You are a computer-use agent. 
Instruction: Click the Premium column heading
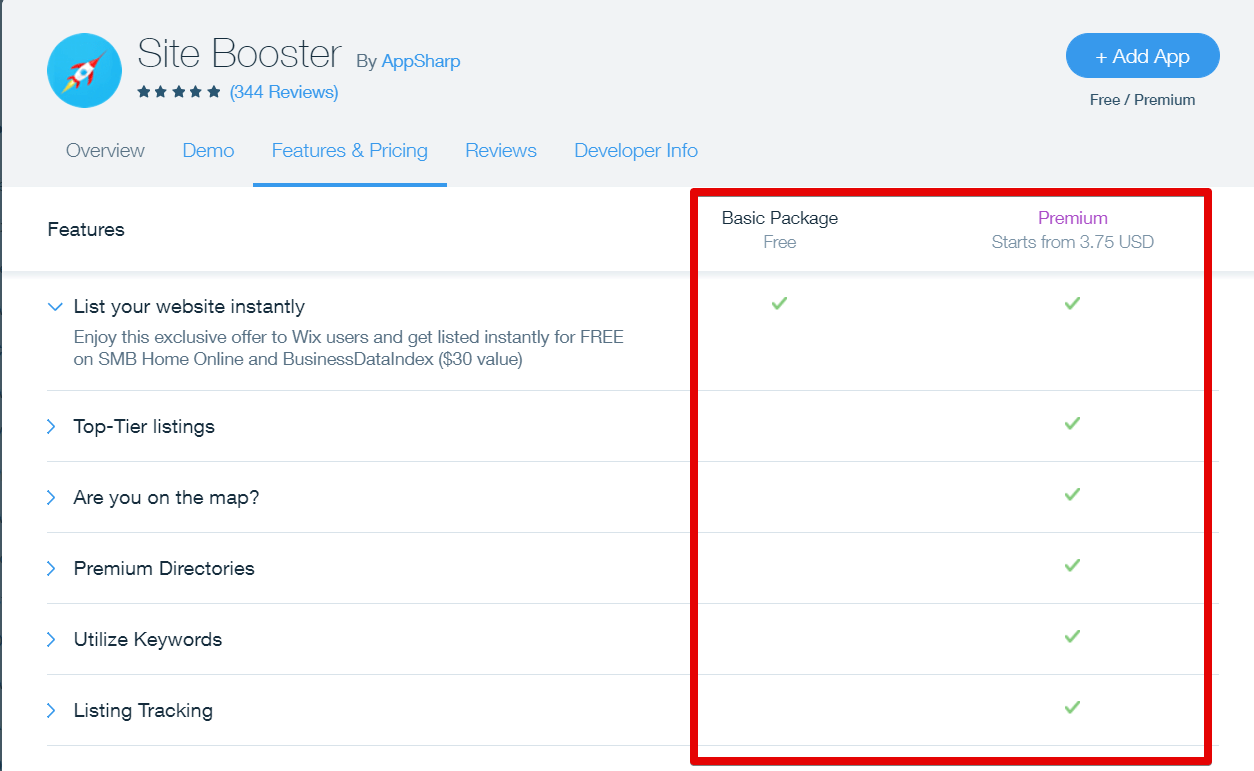tap(1073, 218)
